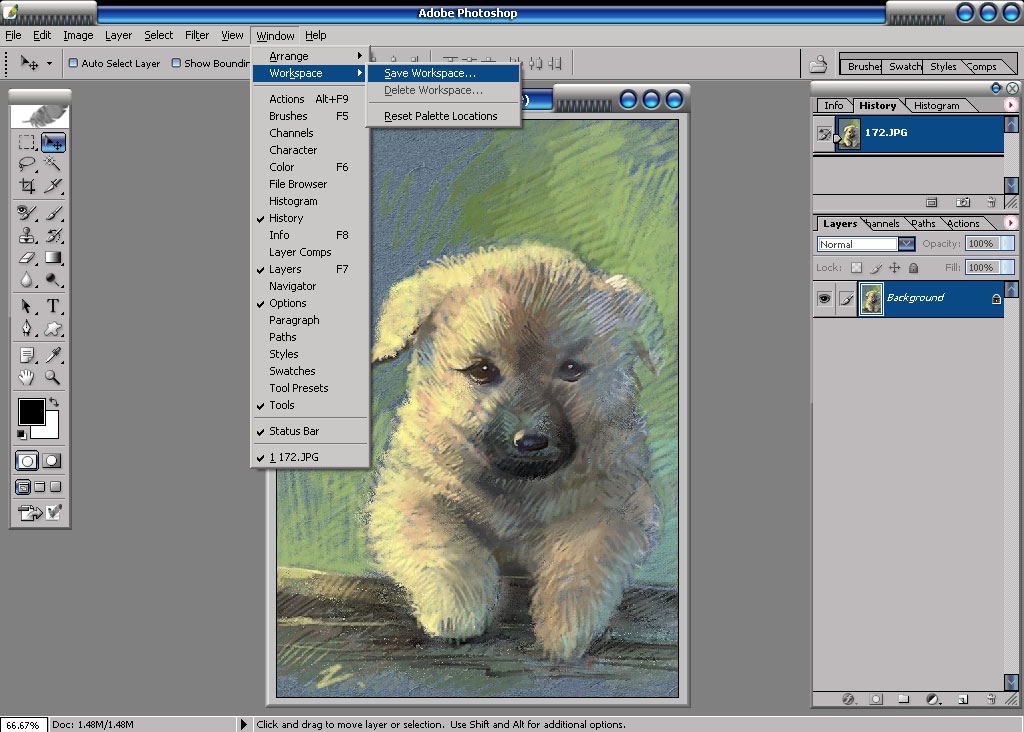
Task: Switch to Quick Mask mode
Action: pos(52,461)
